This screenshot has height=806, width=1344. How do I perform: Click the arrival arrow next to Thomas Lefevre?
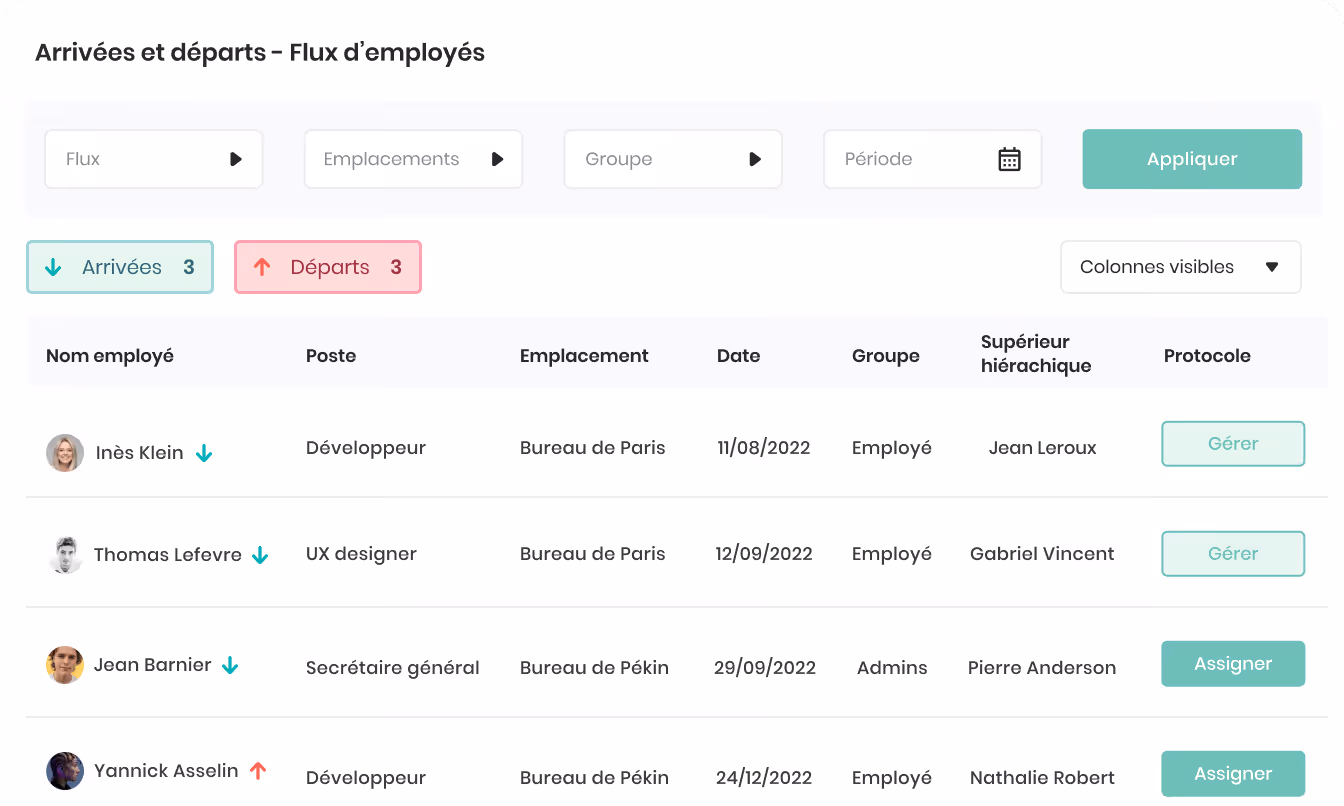pos(260,555)
